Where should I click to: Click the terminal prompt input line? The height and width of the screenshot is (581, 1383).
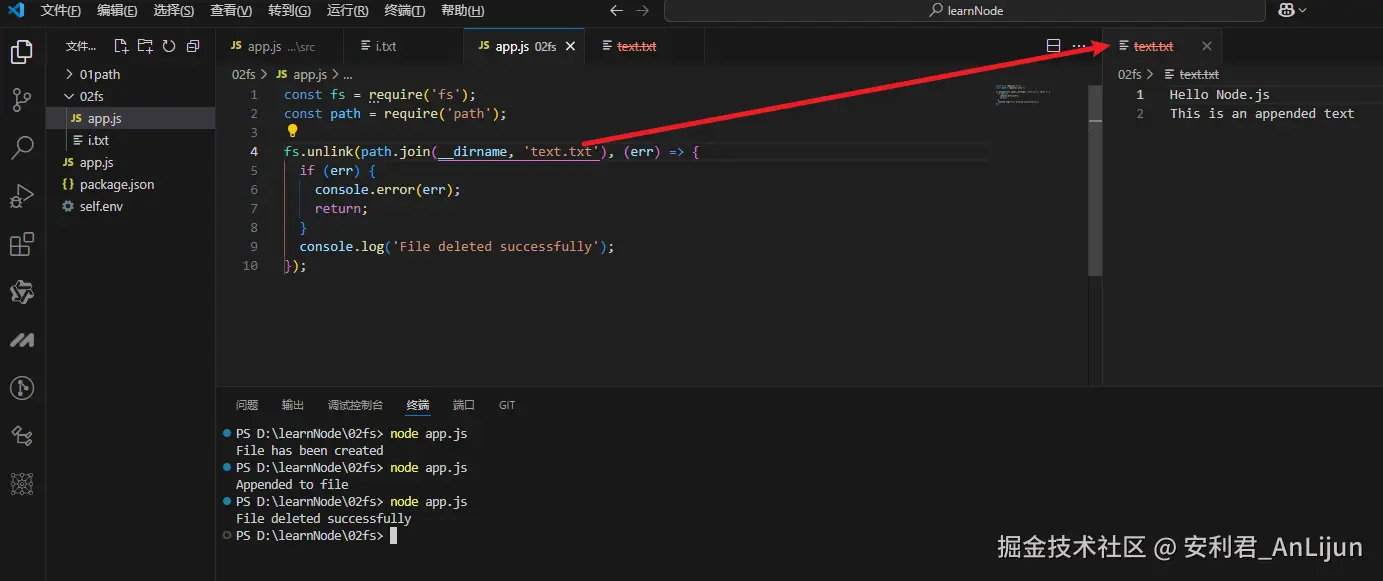[311, 536]
